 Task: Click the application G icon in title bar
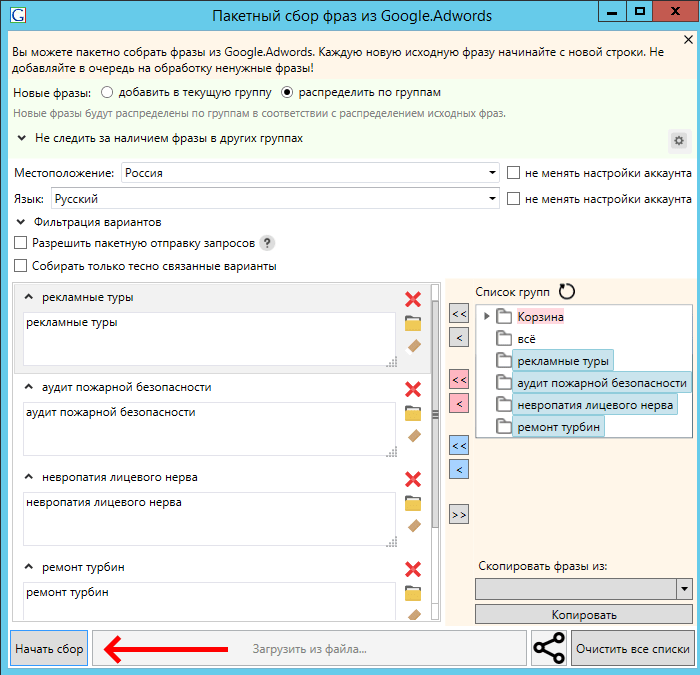click(x=18, y=15)
